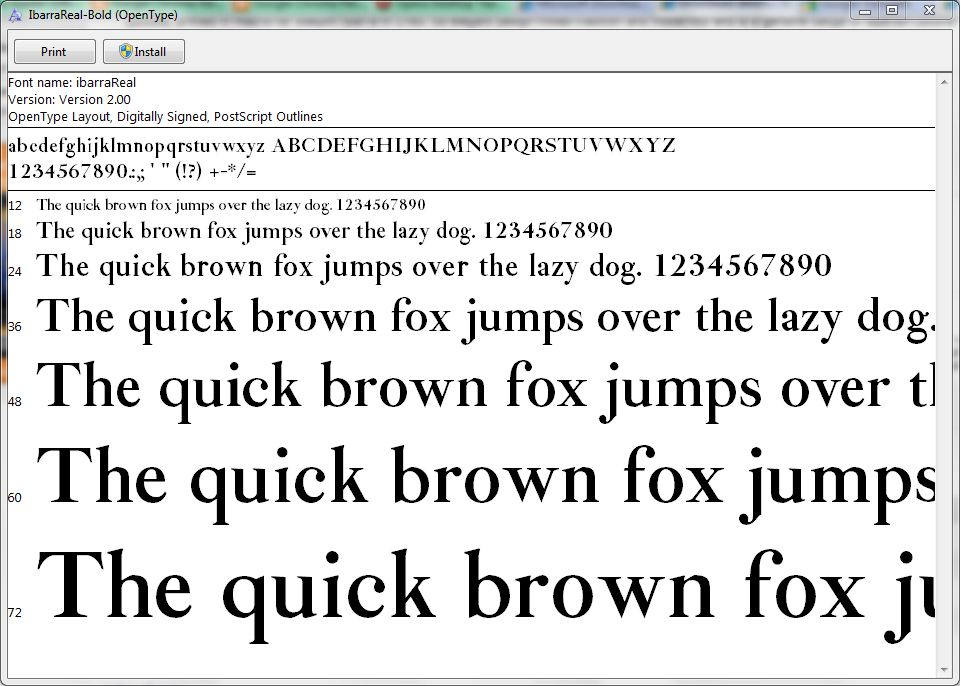Click the 12-point sample sentence
Viewport: 960px width, 686px height.
pos(231,205)
